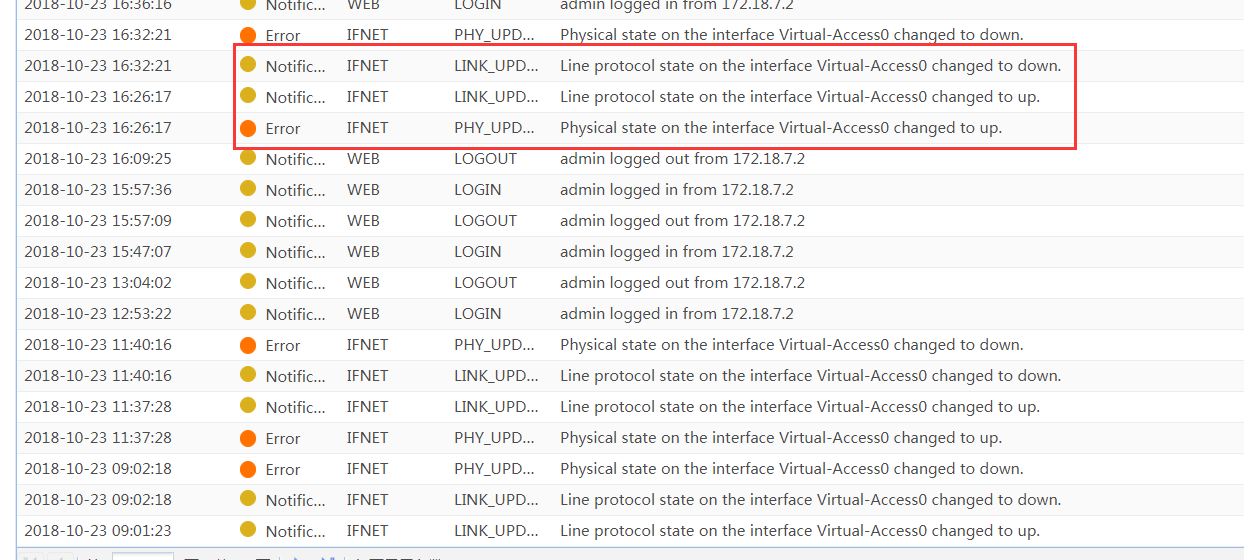Select the 2018-10-23 15:57:36 timestamp cell
This screenshot has height=560, width=1244.
point(98,190)
